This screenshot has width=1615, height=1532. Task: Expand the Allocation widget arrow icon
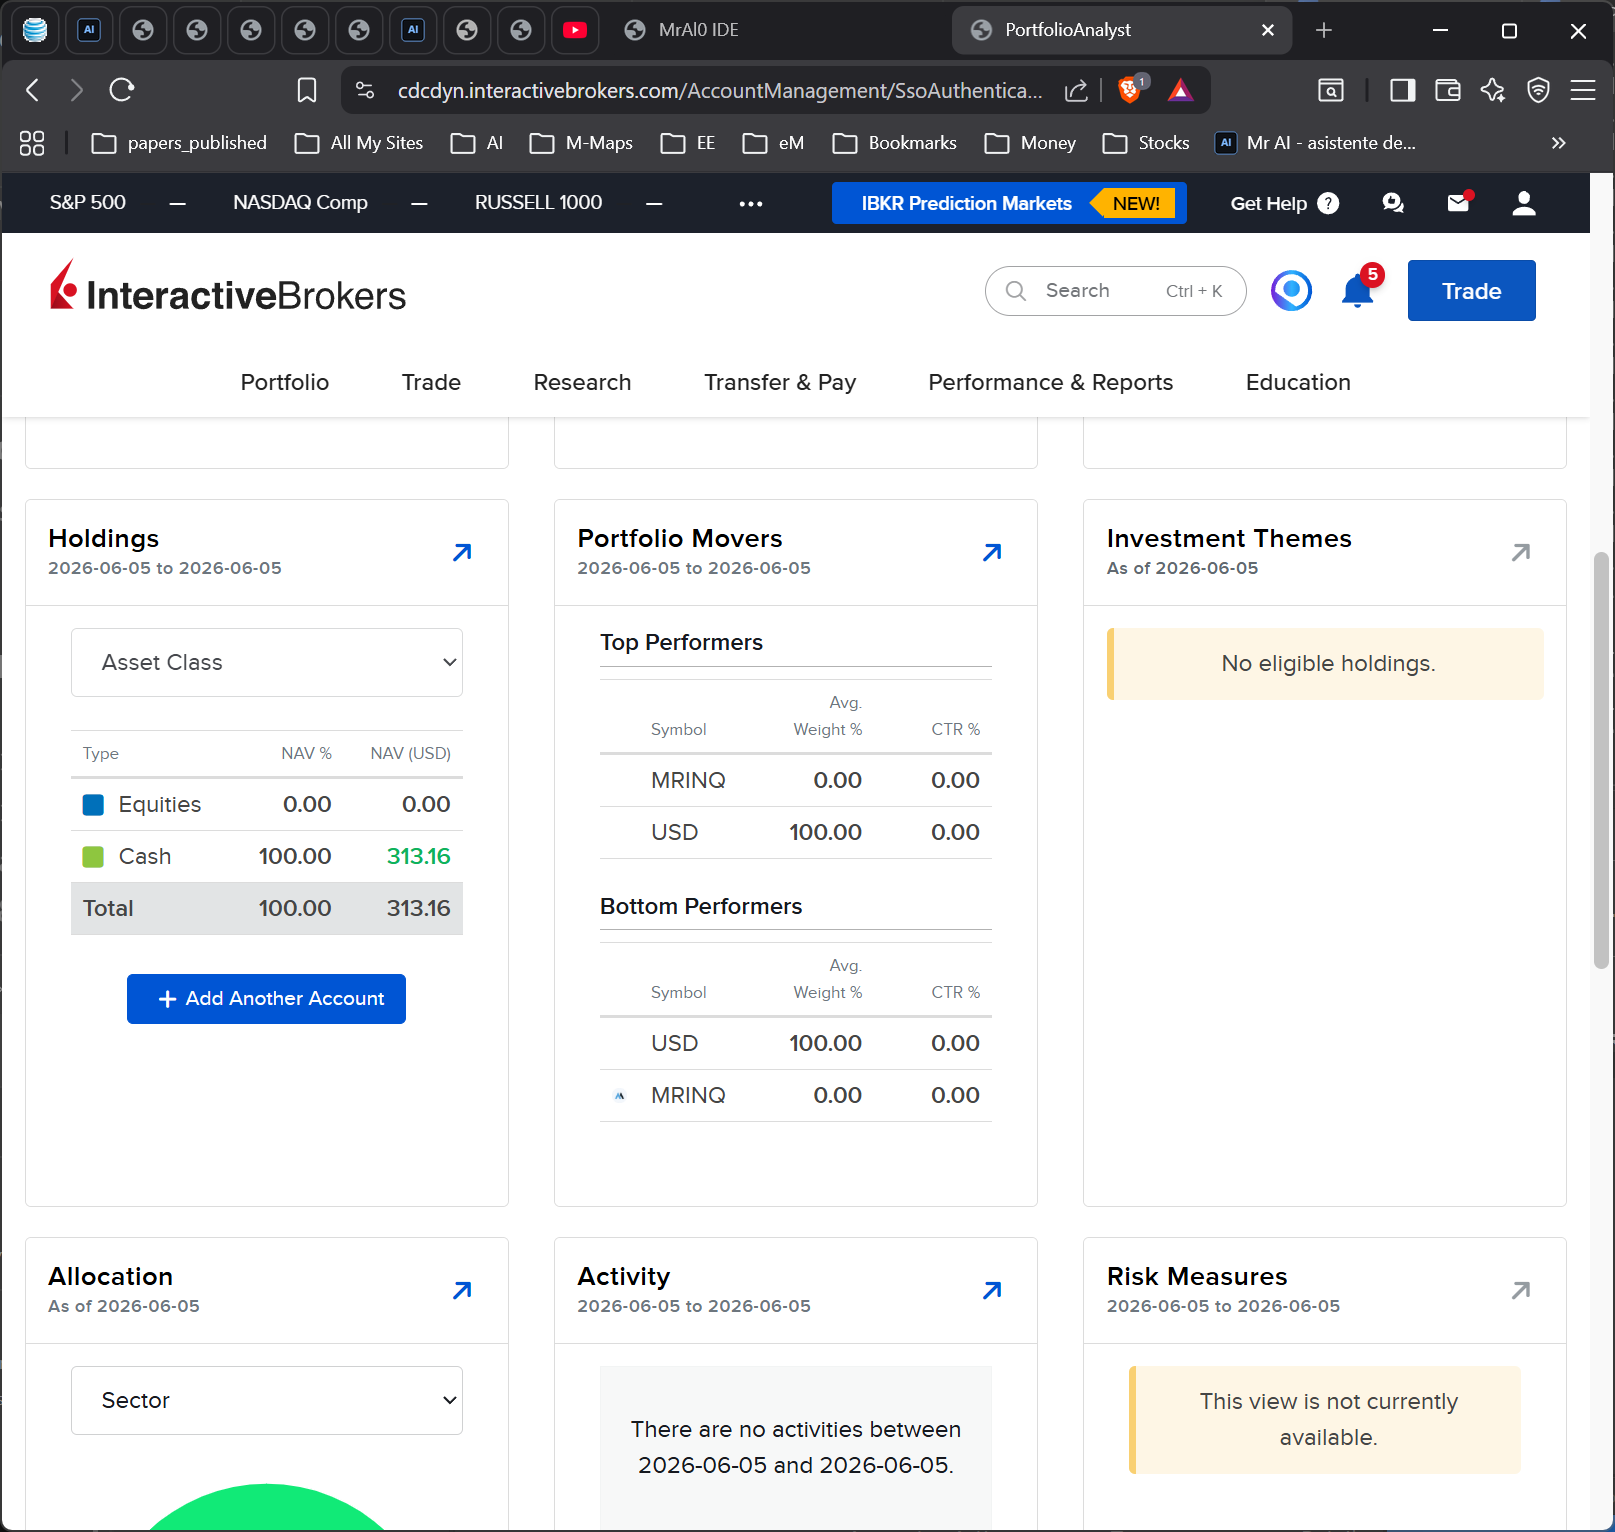point(462,1290)
